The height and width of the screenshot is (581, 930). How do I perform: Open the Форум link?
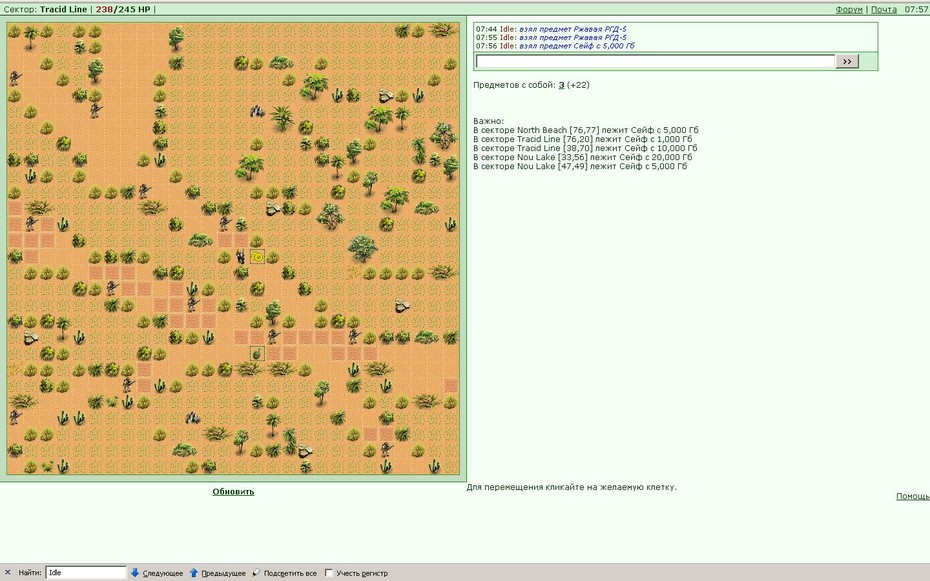click(x=849, y=9)
